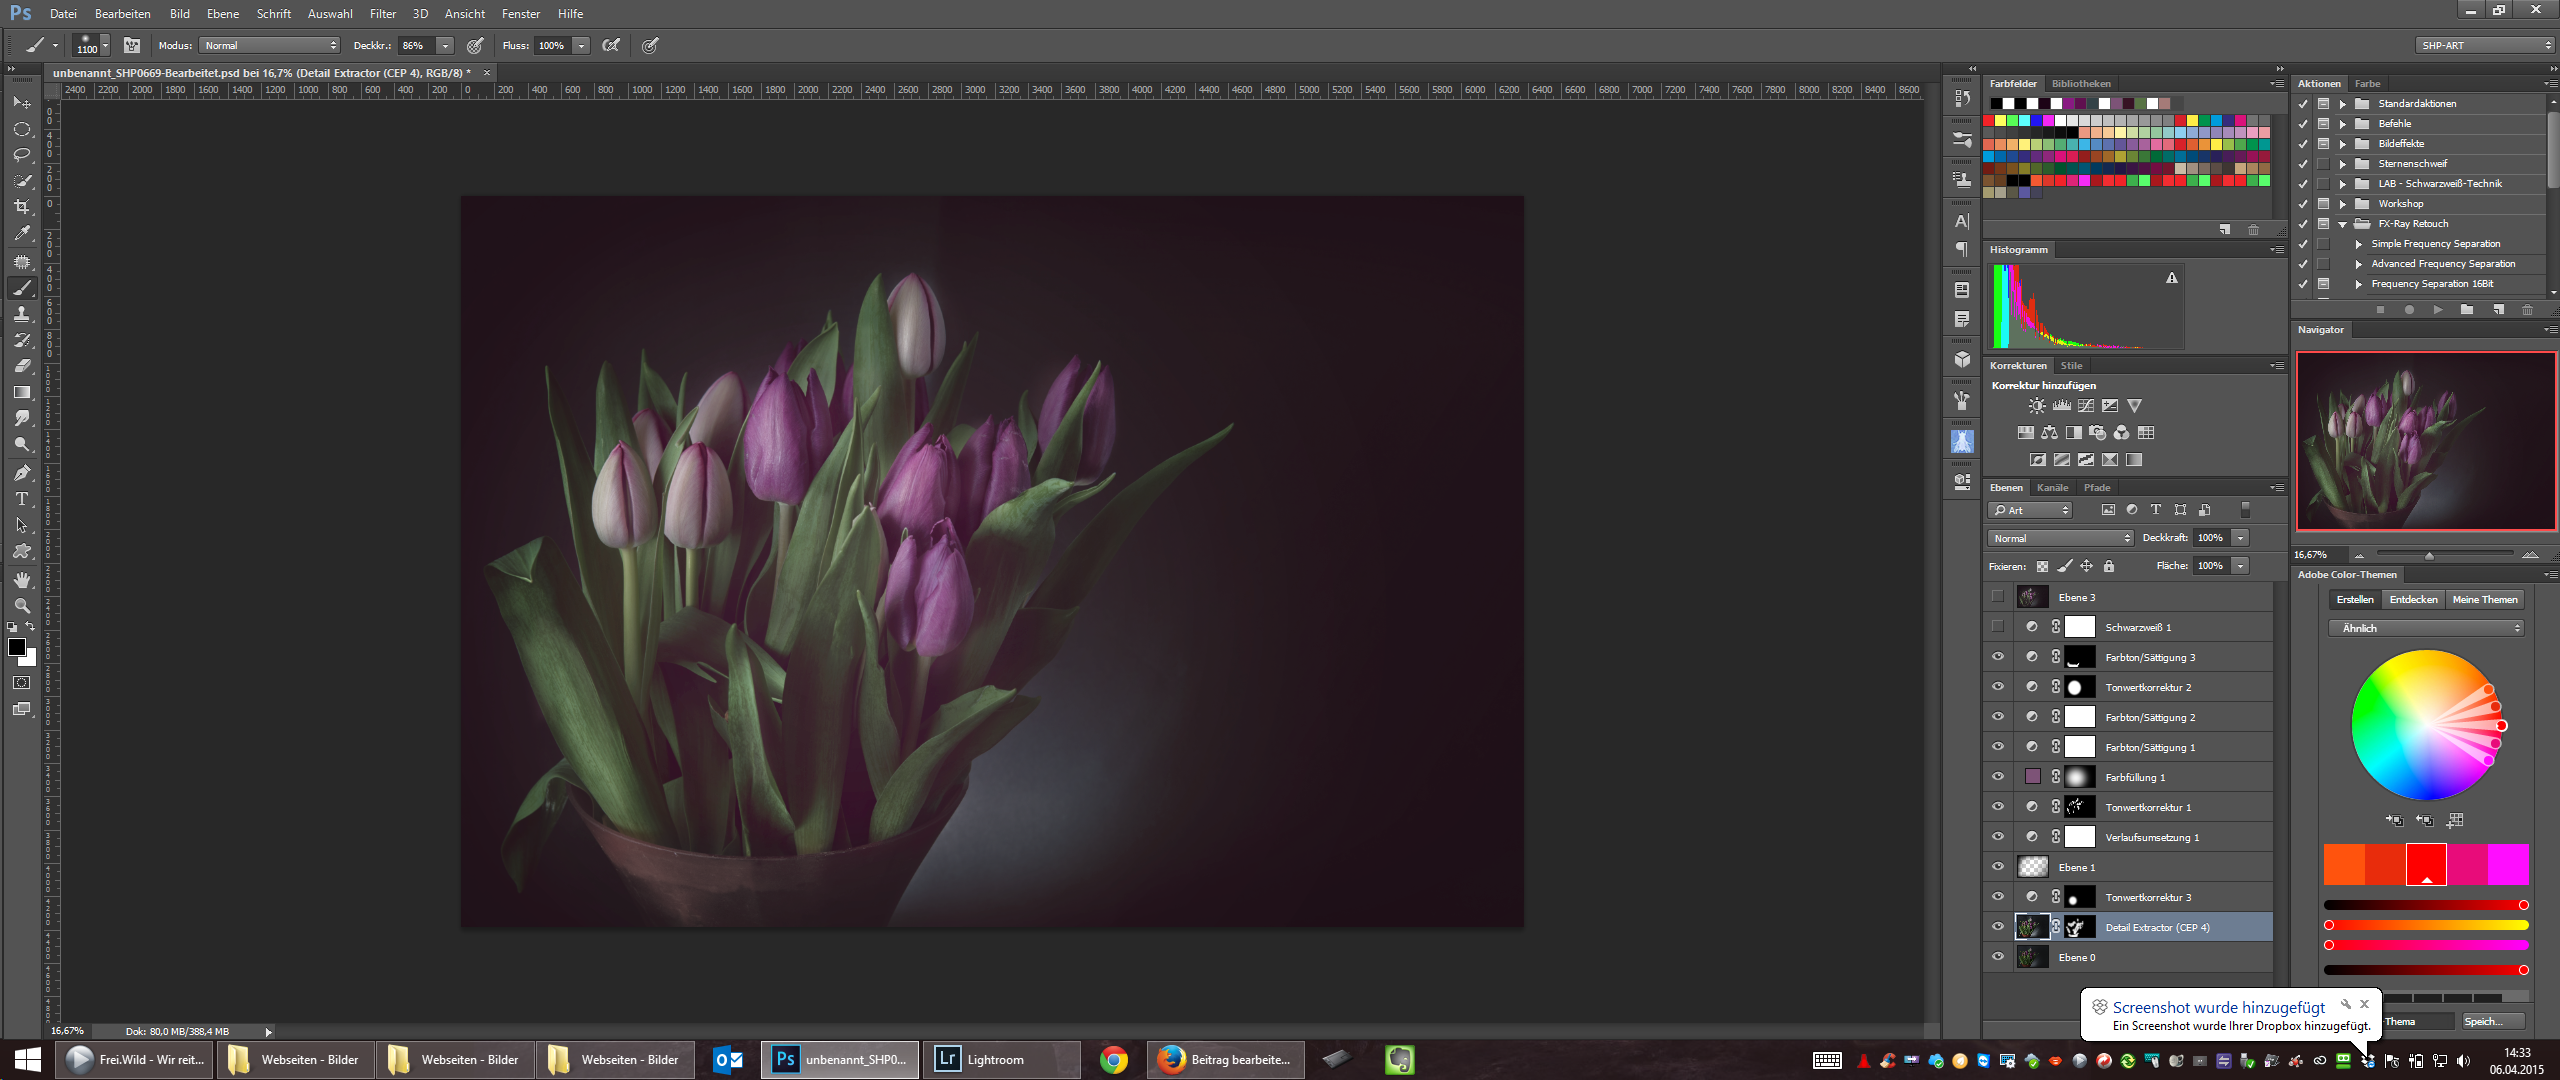Click the foreground color swatch
The width and height of the screenshot is (2560, 1080).
click(17, 647)
